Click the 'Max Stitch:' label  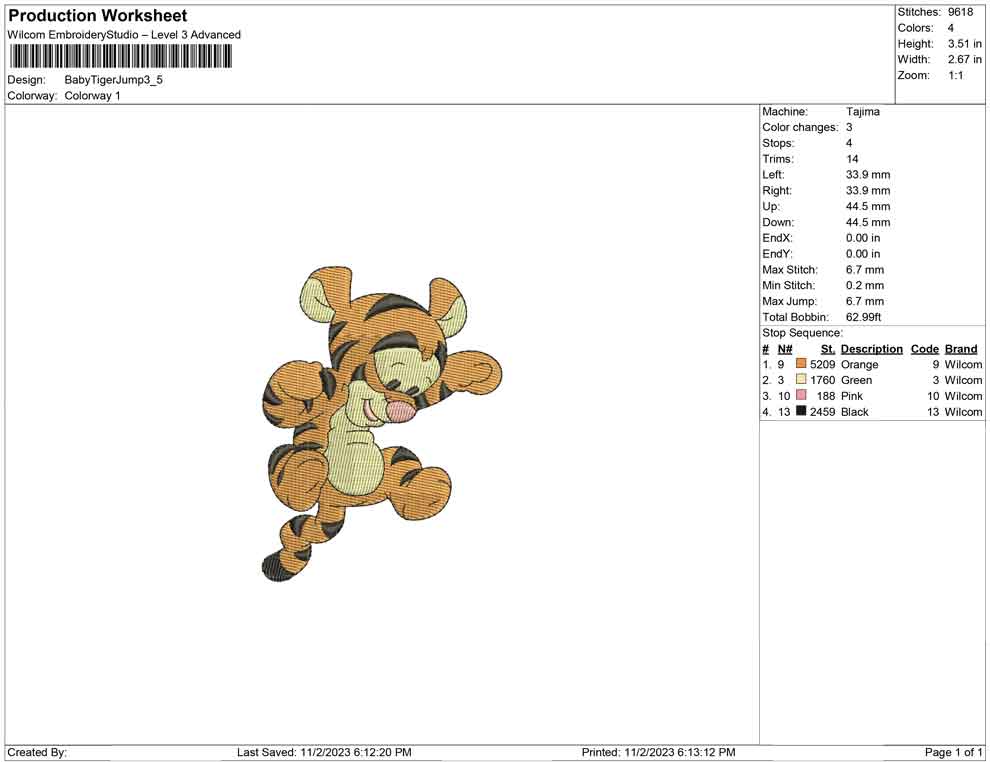click(x=790, y=270)
